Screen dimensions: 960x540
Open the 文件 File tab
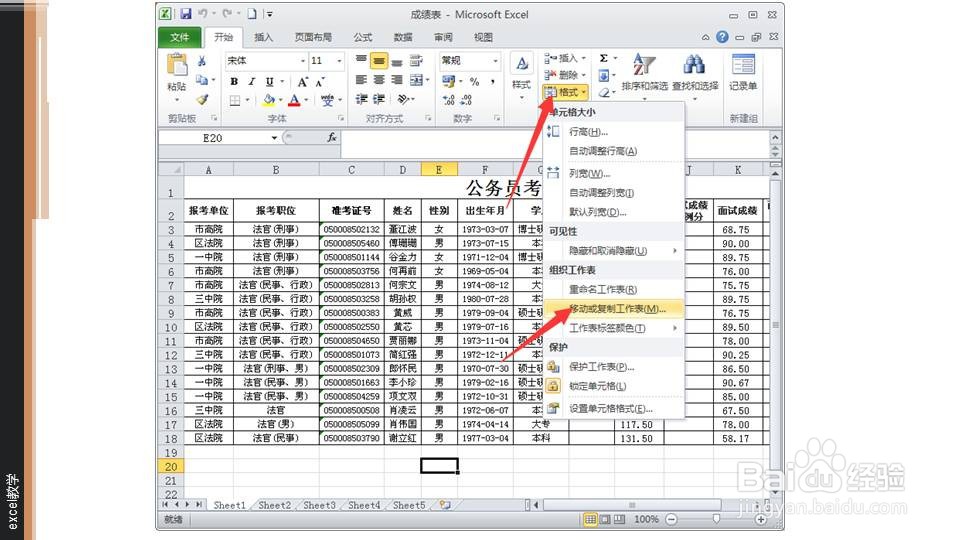pos(179,37)
